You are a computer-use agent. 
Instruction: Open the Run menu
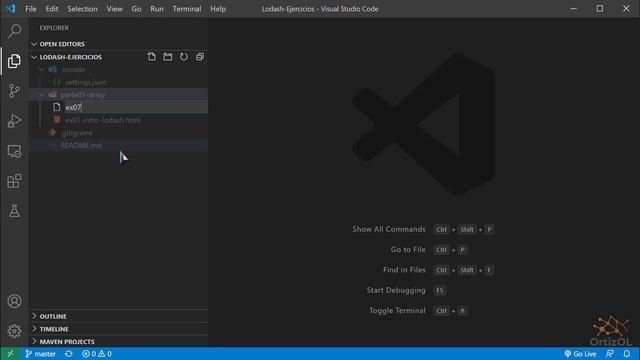coord(157,9)
